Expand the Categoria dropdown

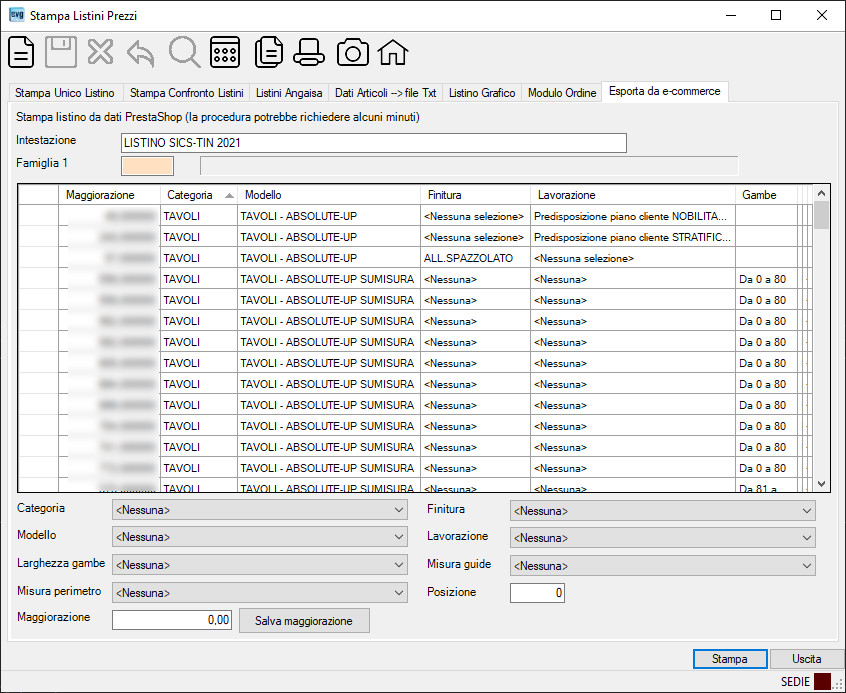tap(260, 510)
